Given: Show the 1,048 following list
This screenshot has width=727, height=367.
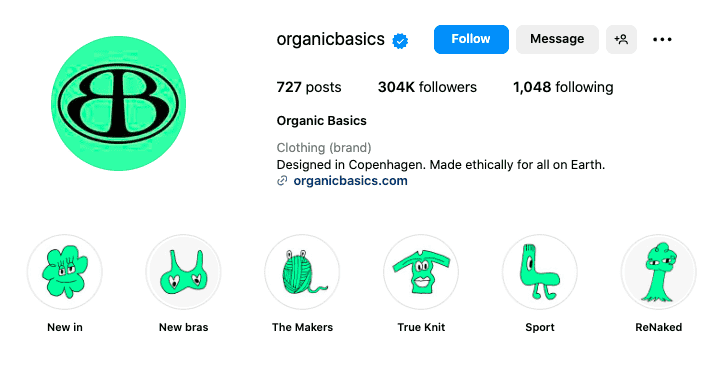Looking at the screenshot, I should pyautogui.click(x=563, y=87).
